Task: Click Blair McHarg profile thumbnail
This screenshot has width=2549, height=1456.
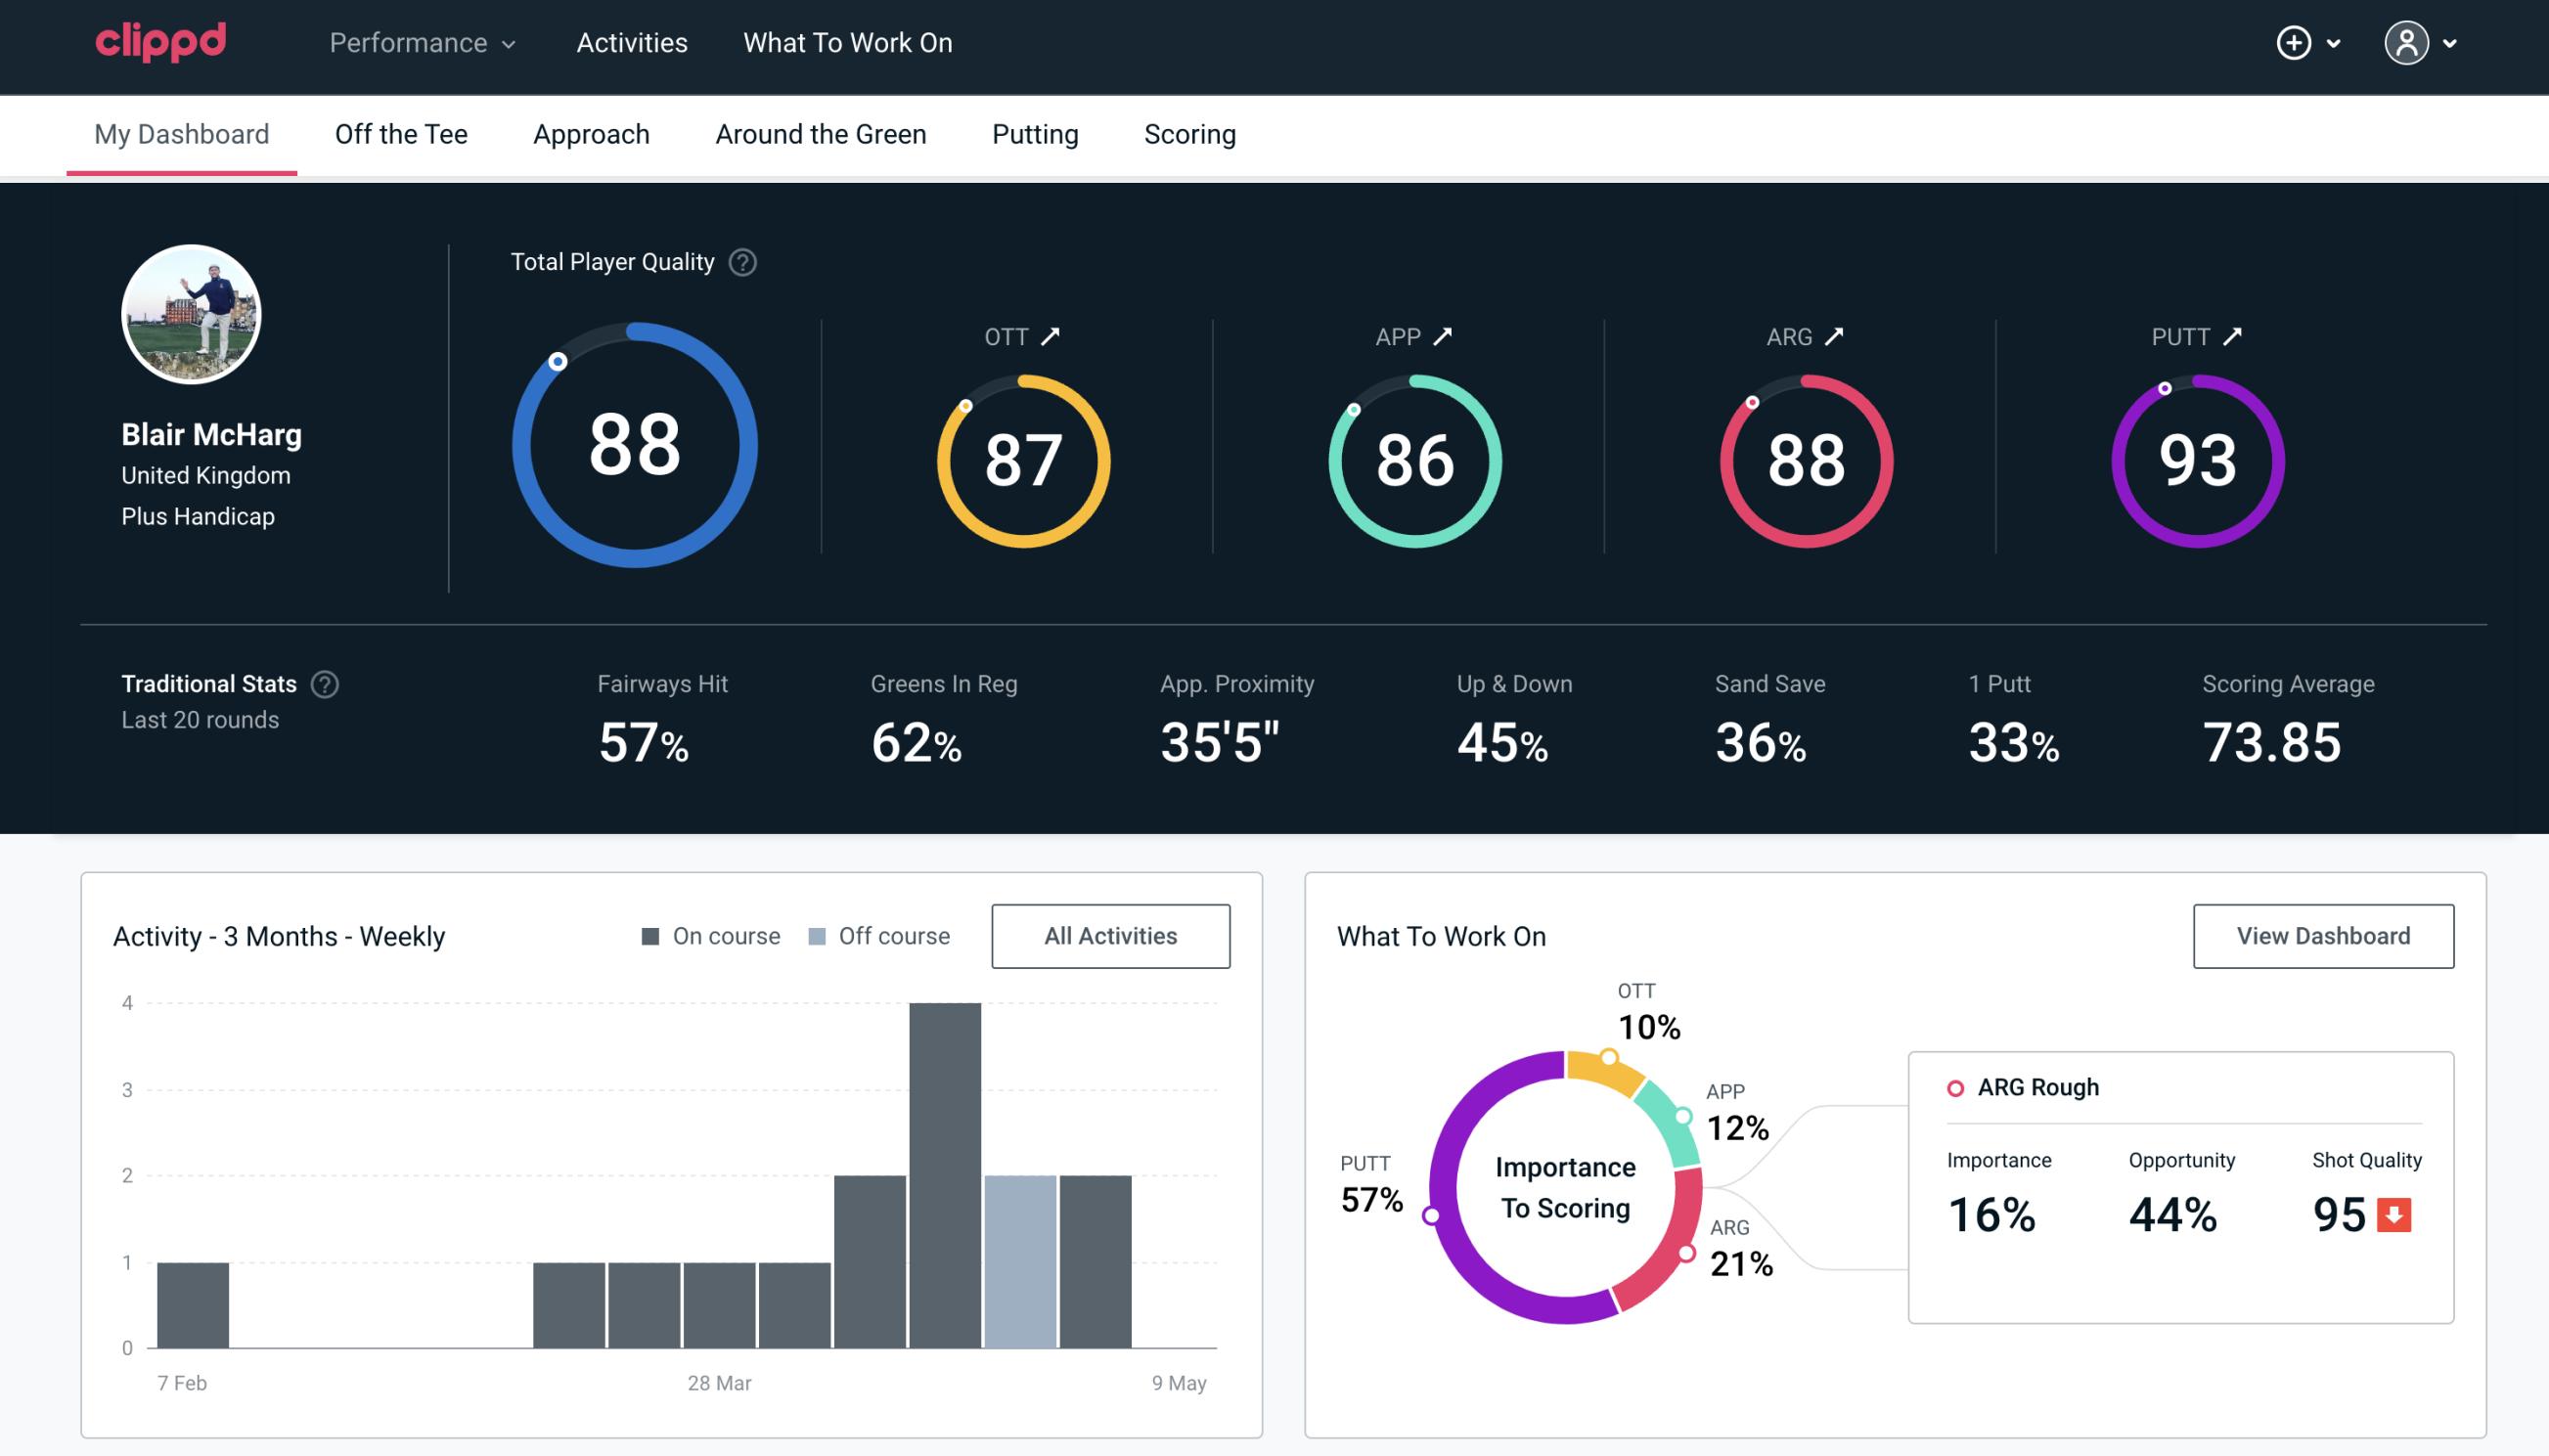Action: 193,313
